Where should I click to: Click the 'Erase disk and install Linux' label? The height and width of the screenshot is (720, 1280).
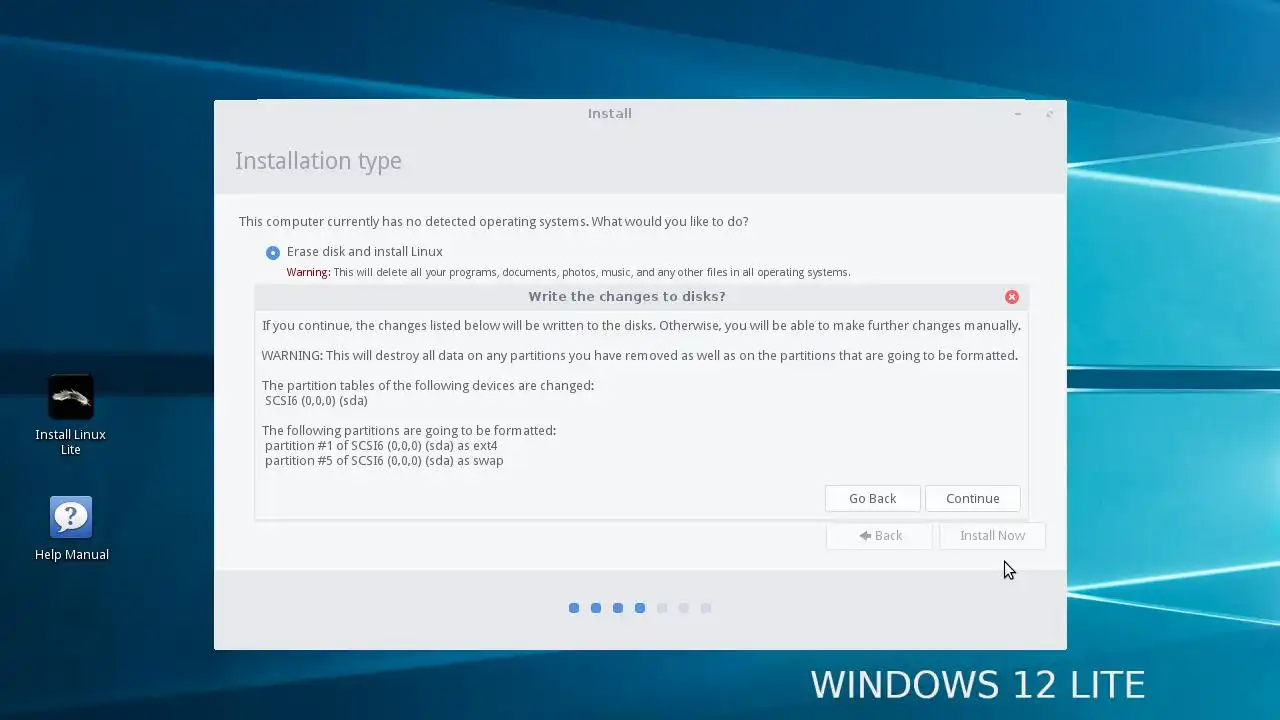coord(364,252)
